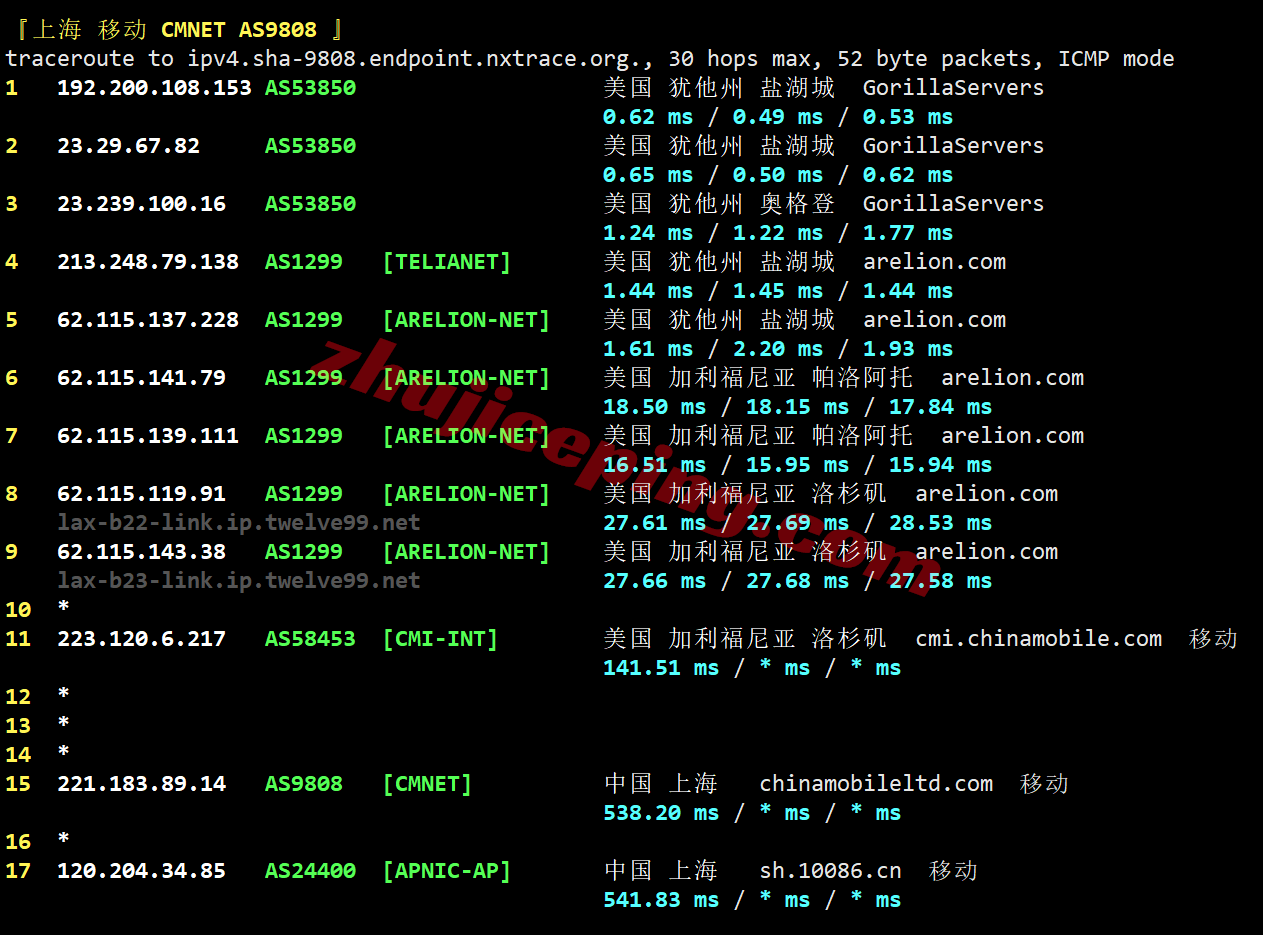This screenshot has height=935, width=1263.
Task: Click 帕洛阿托 in the hop 6 row
Action: point(863,378)
